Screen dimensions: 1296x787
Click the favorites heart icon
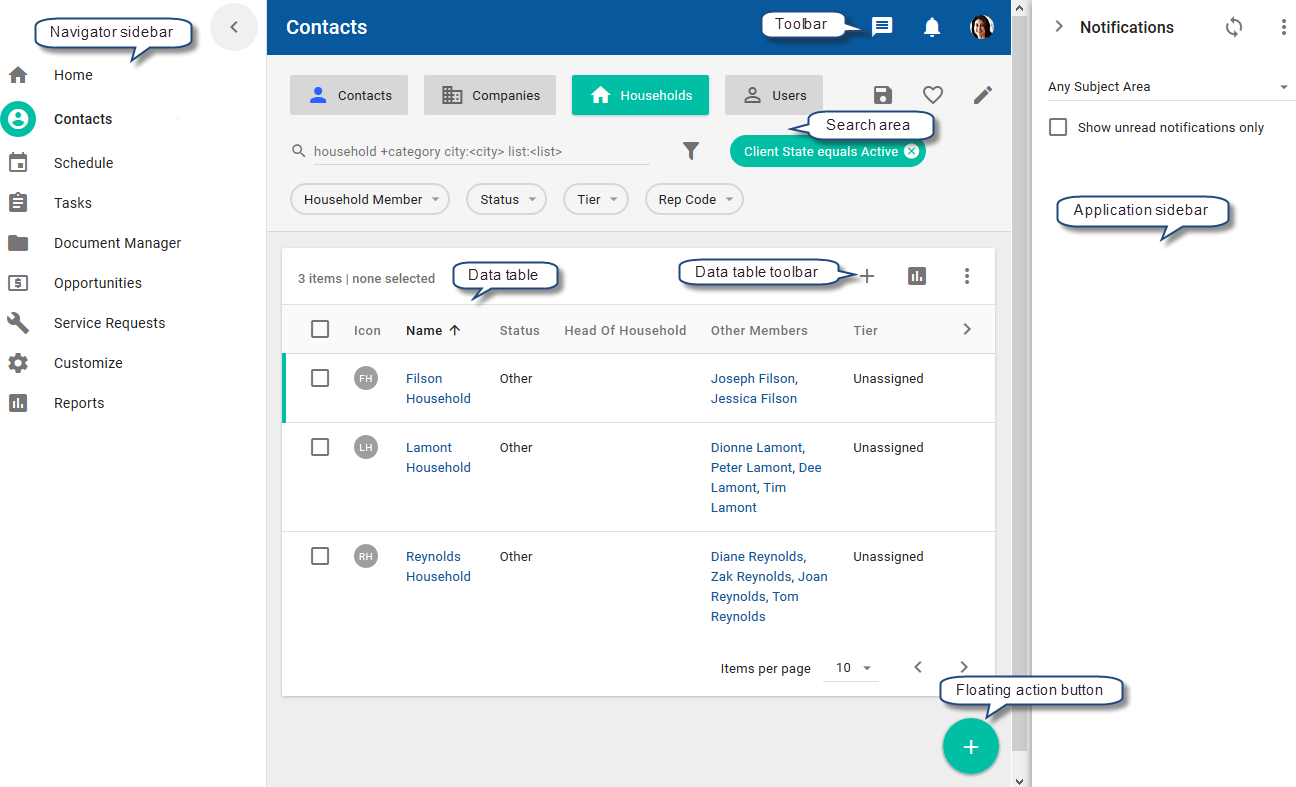point(932,94)
